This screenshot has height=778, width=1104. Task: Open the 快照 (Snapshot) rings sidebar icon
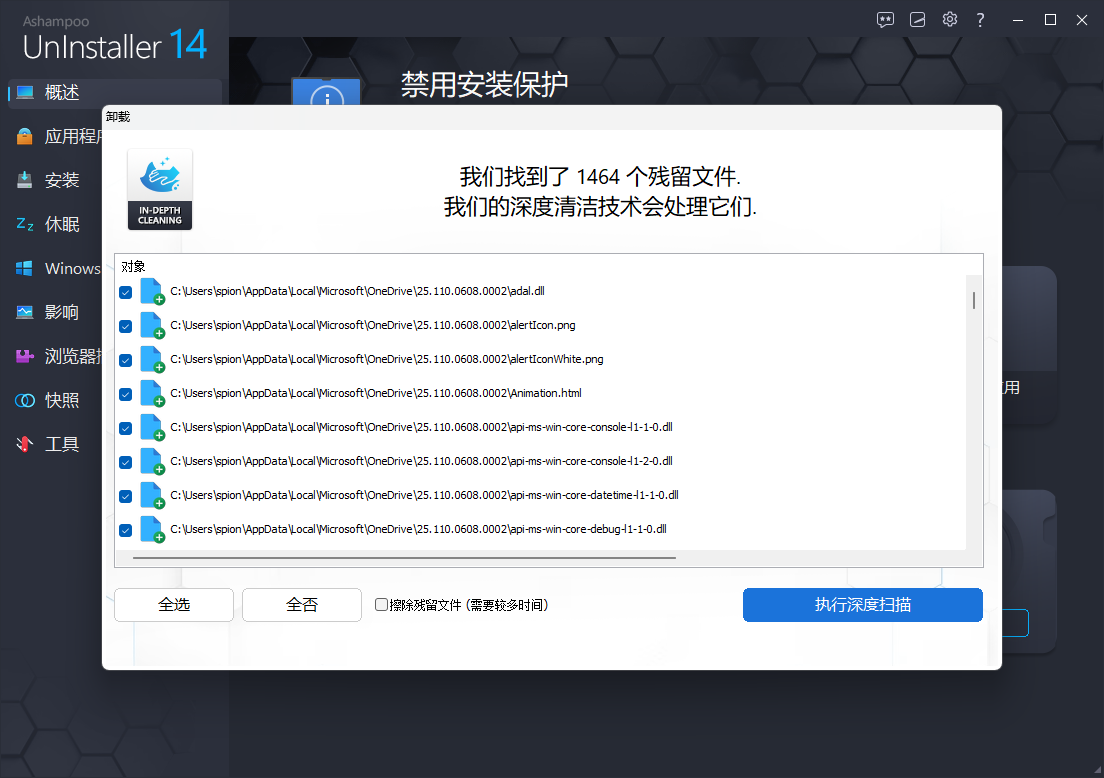25,400
